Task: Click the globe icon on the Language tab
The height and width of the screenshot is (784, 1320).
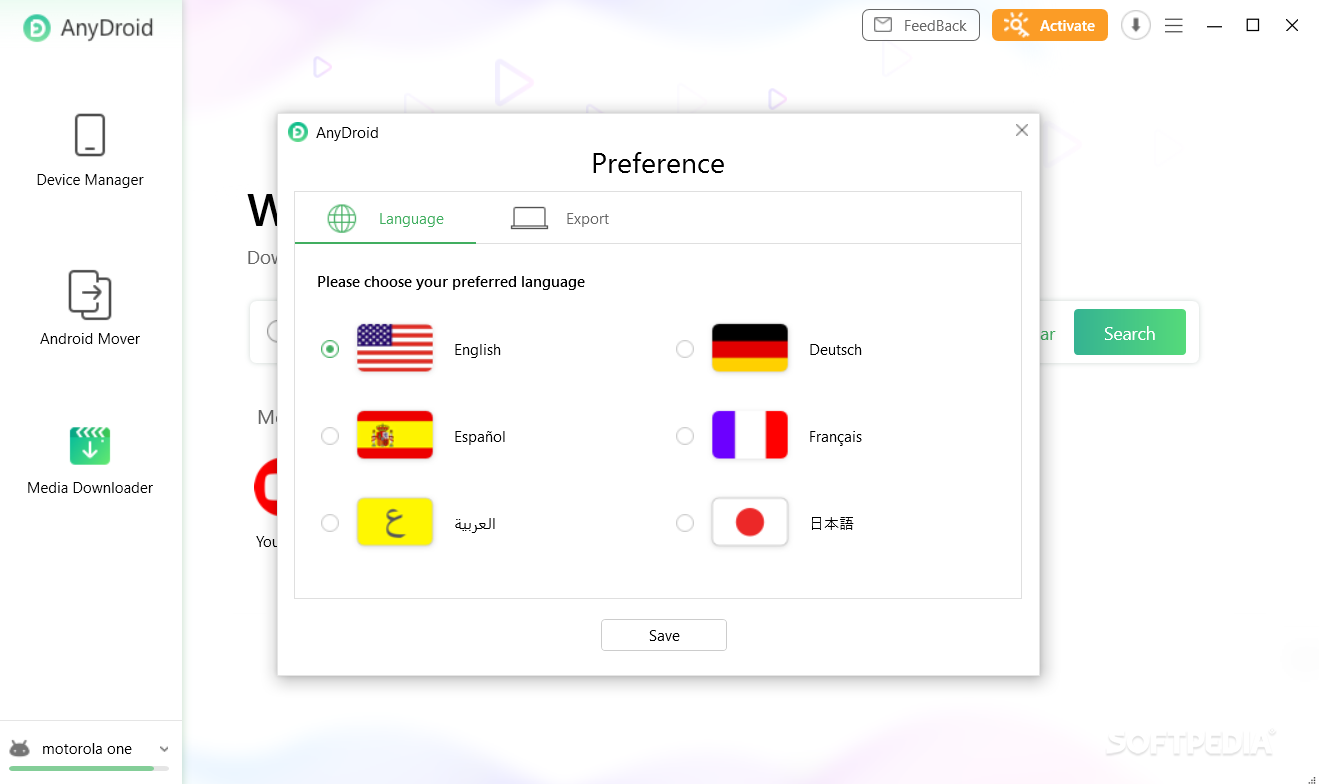Action: pyautogui.click(x=342, y=219)
